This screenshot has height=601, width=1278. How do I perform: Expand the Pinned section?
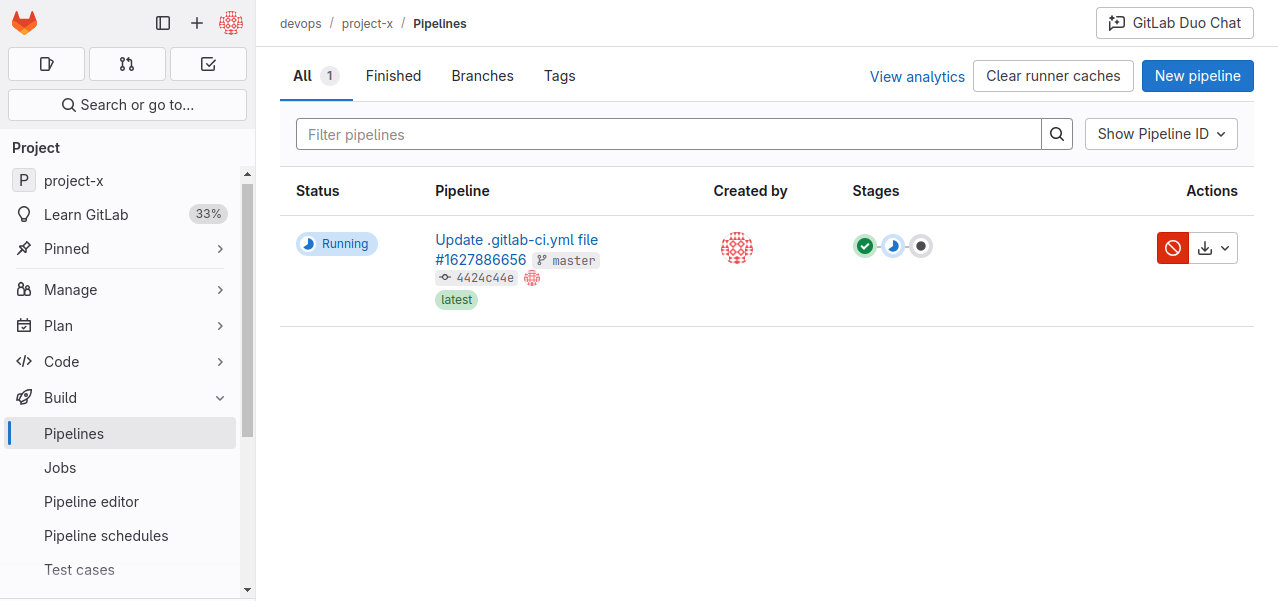[120, 249]
